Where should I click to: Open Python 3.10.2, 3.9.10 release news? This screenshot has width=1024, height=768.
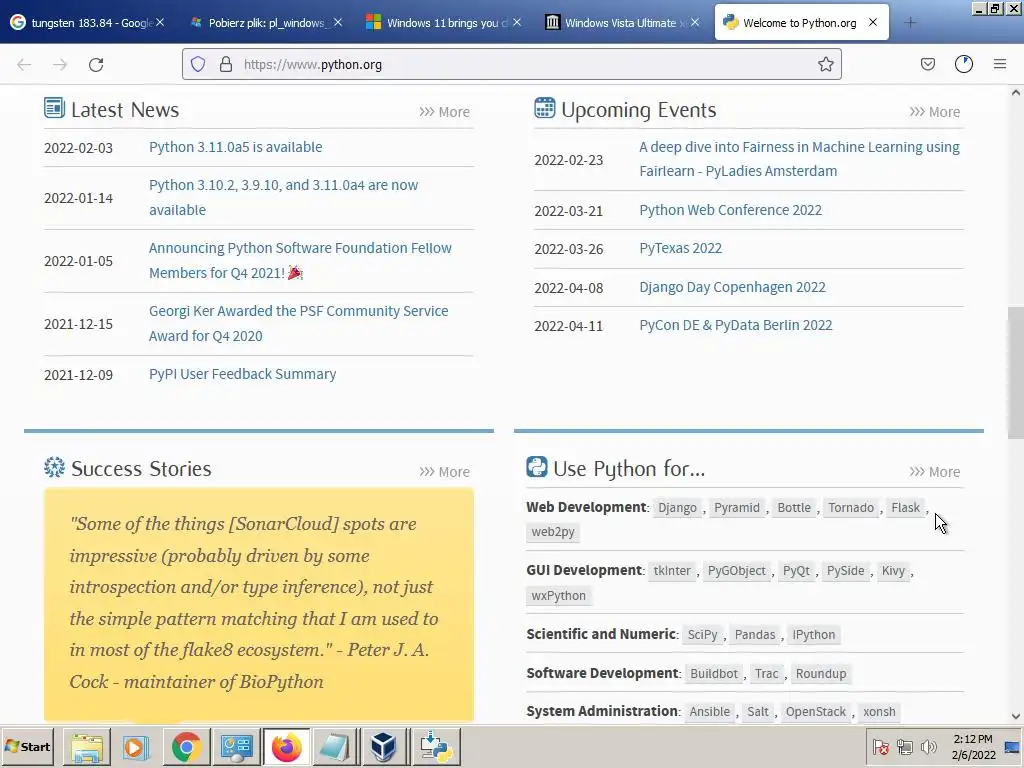[x=283, y=197]
